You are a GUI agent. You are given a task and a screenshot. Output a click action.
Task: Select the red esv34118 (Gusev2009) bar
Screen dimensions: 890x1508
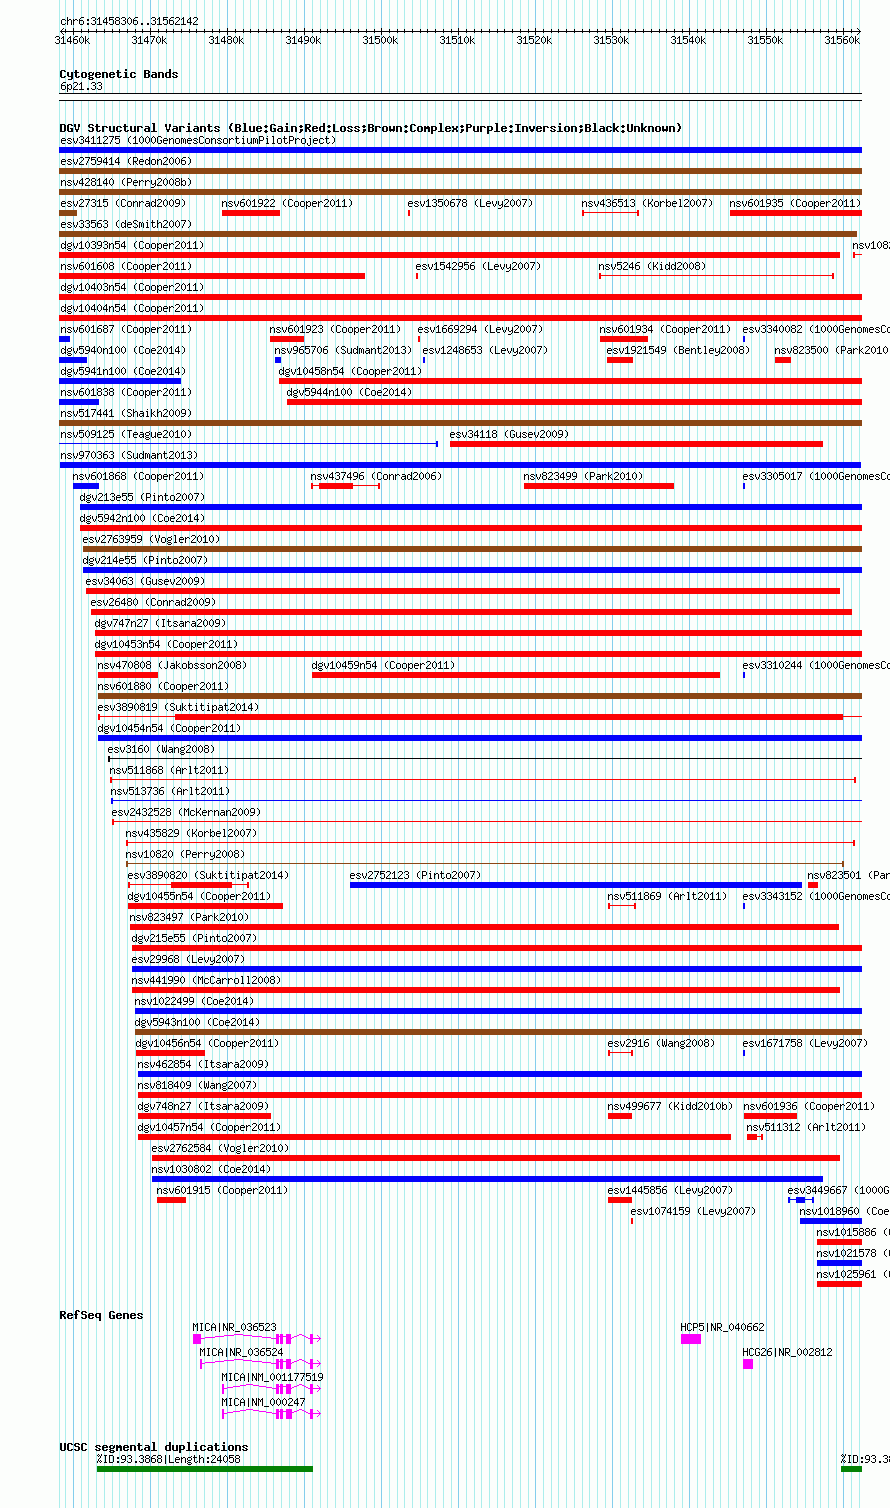[x=636, y=444]
